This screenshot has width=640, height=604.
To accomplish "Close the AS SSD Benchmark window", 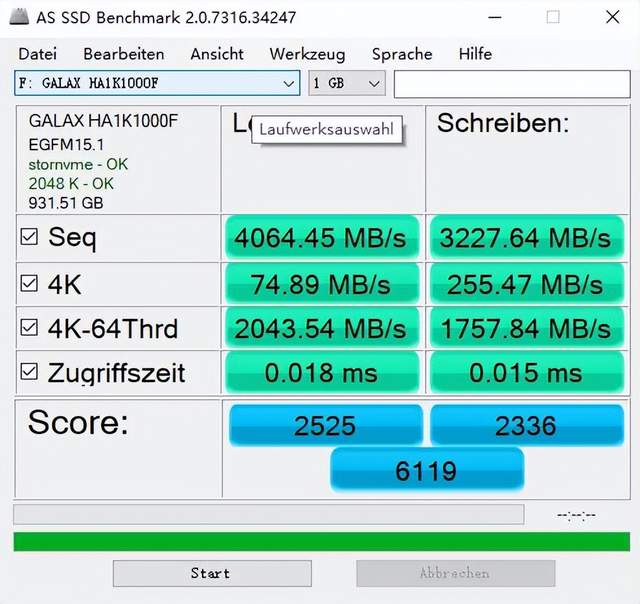I will [x=613, y=17].
